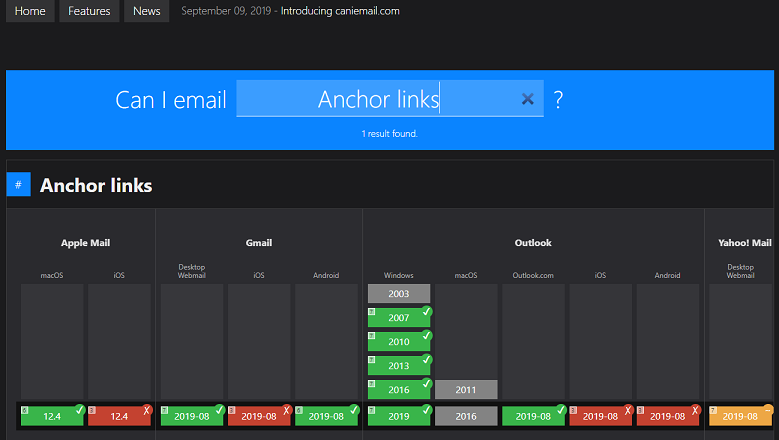The width and height of the screenshot is (779, 440).
Task: Open the Introducing caniemail.com link
Action: pyautogui.click(x=340, y=11)
